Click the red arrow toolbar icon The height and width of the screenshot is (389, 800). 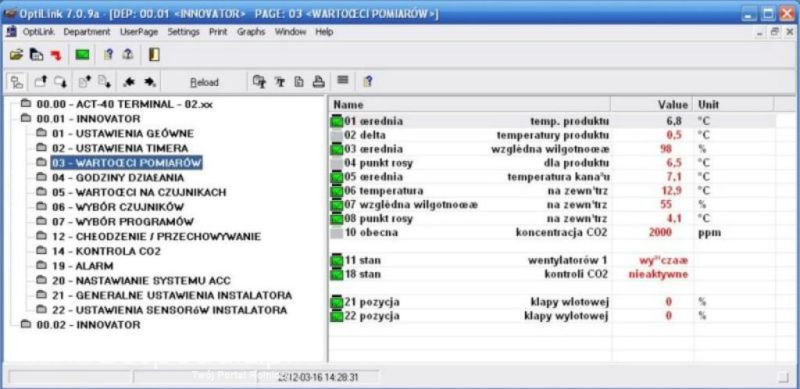click(x=56, y=55)
